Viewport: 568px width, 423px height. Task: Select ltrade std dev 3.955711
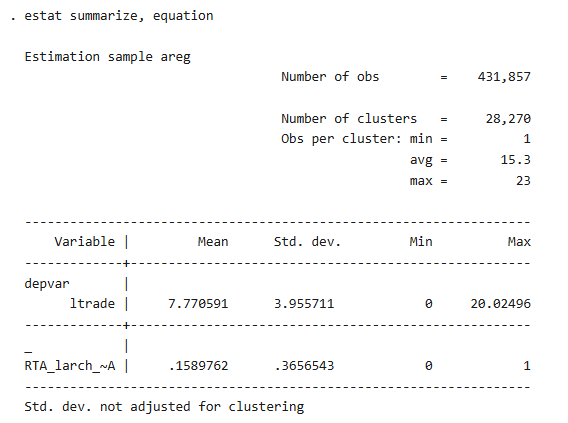pyautogui.click(x=304, y=303)
